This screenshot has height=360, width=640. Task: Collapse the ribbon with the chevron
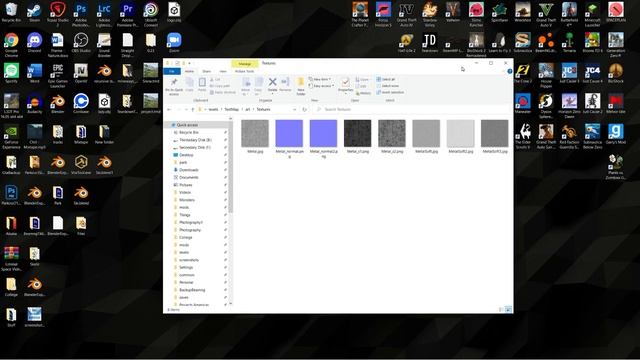click(x=503, y=71)
